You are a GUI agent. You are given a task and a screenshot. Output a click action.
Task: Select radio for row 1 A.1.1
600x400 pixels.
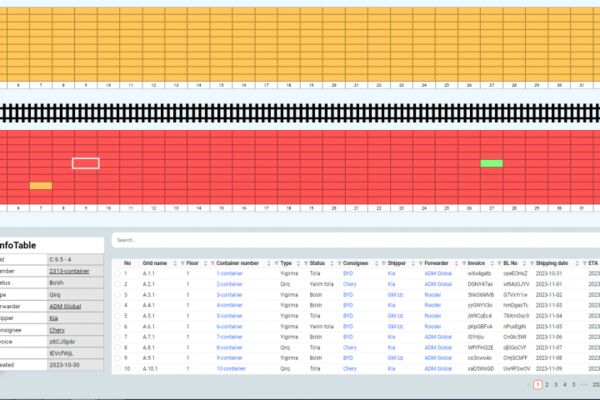pyautogui.click(x=117, y=274)
